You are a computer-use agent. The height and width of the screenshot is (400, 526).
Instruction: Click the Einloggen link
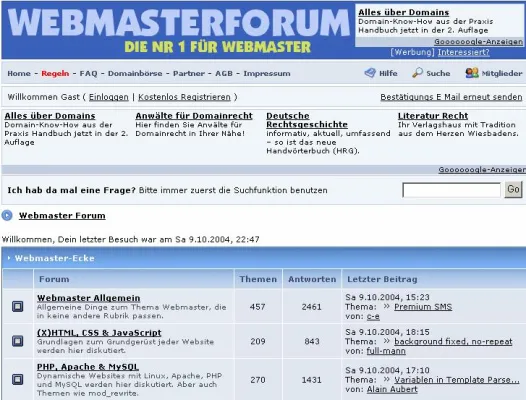(108, 97)
